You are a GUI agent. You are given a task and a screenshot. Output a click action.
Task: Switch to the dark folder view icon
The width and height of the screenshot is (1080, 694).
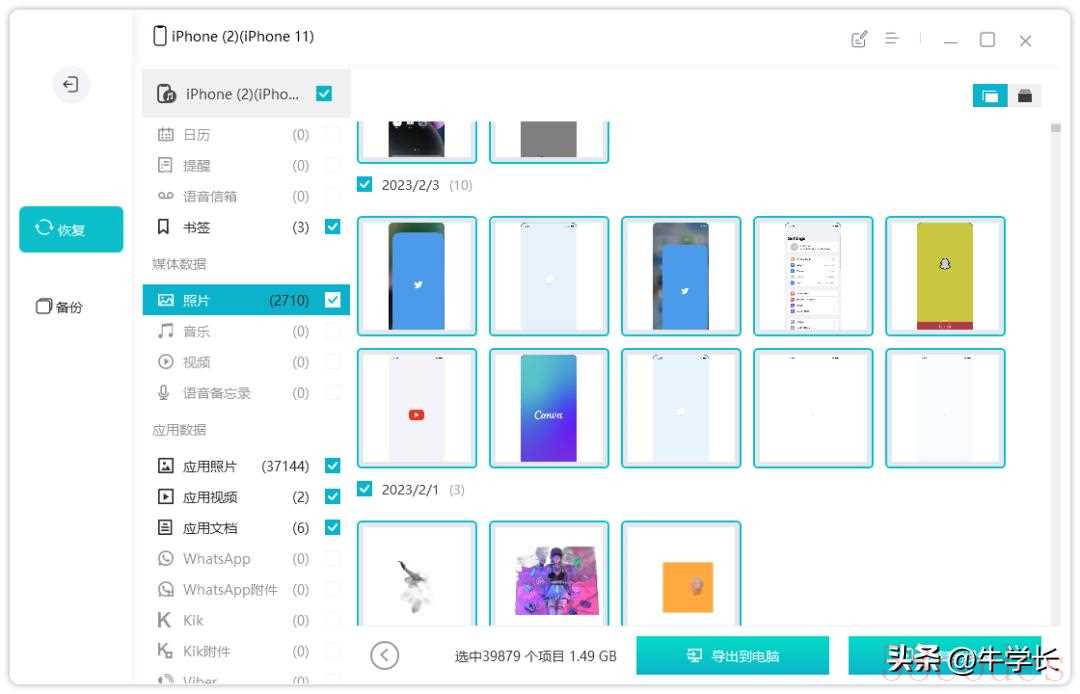(1025, 96)
